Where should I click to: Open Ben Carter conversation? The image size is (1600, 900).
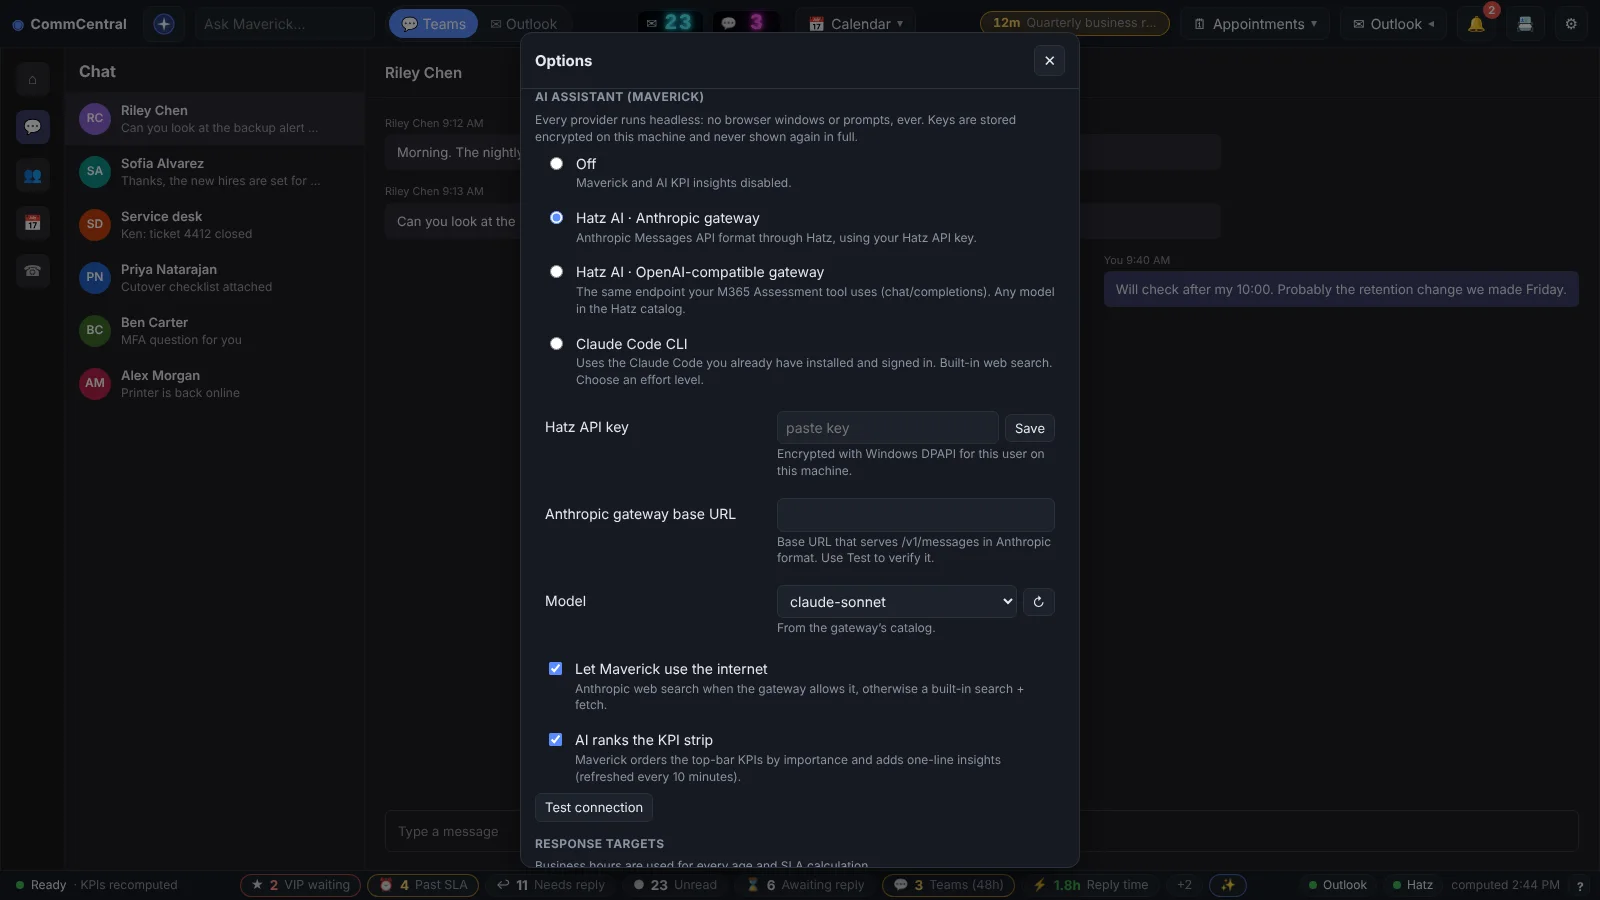click(215, 331)
